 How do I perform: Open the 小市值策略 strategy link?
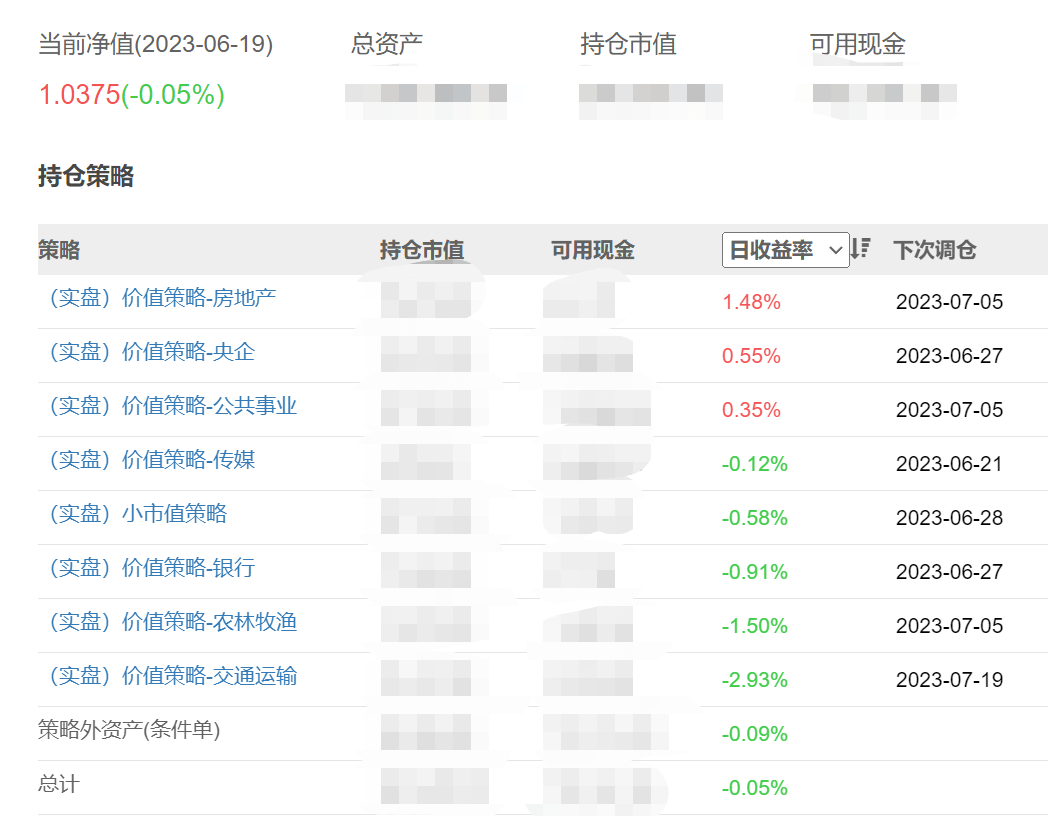[138, 514]
